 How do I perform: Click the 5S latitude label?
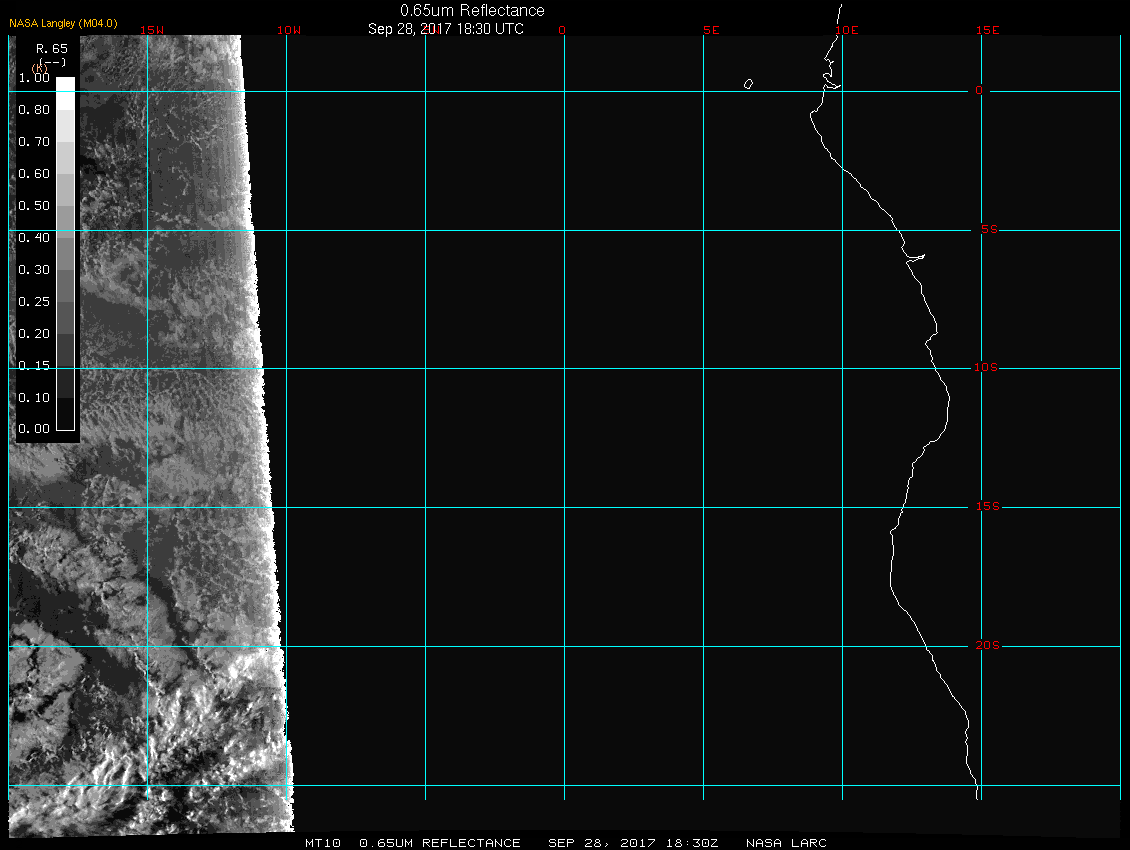point(985,230)
